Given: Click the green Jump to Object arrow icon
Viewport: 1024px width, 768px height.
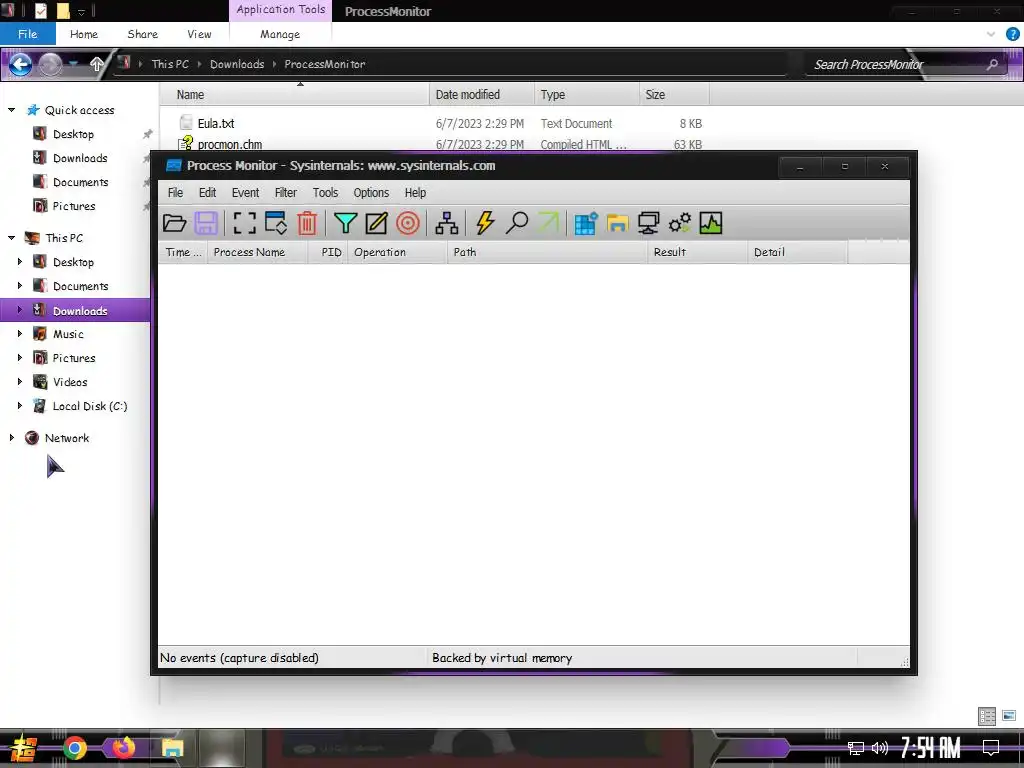Looking at the screenshot, I should [x=549, y=223].
